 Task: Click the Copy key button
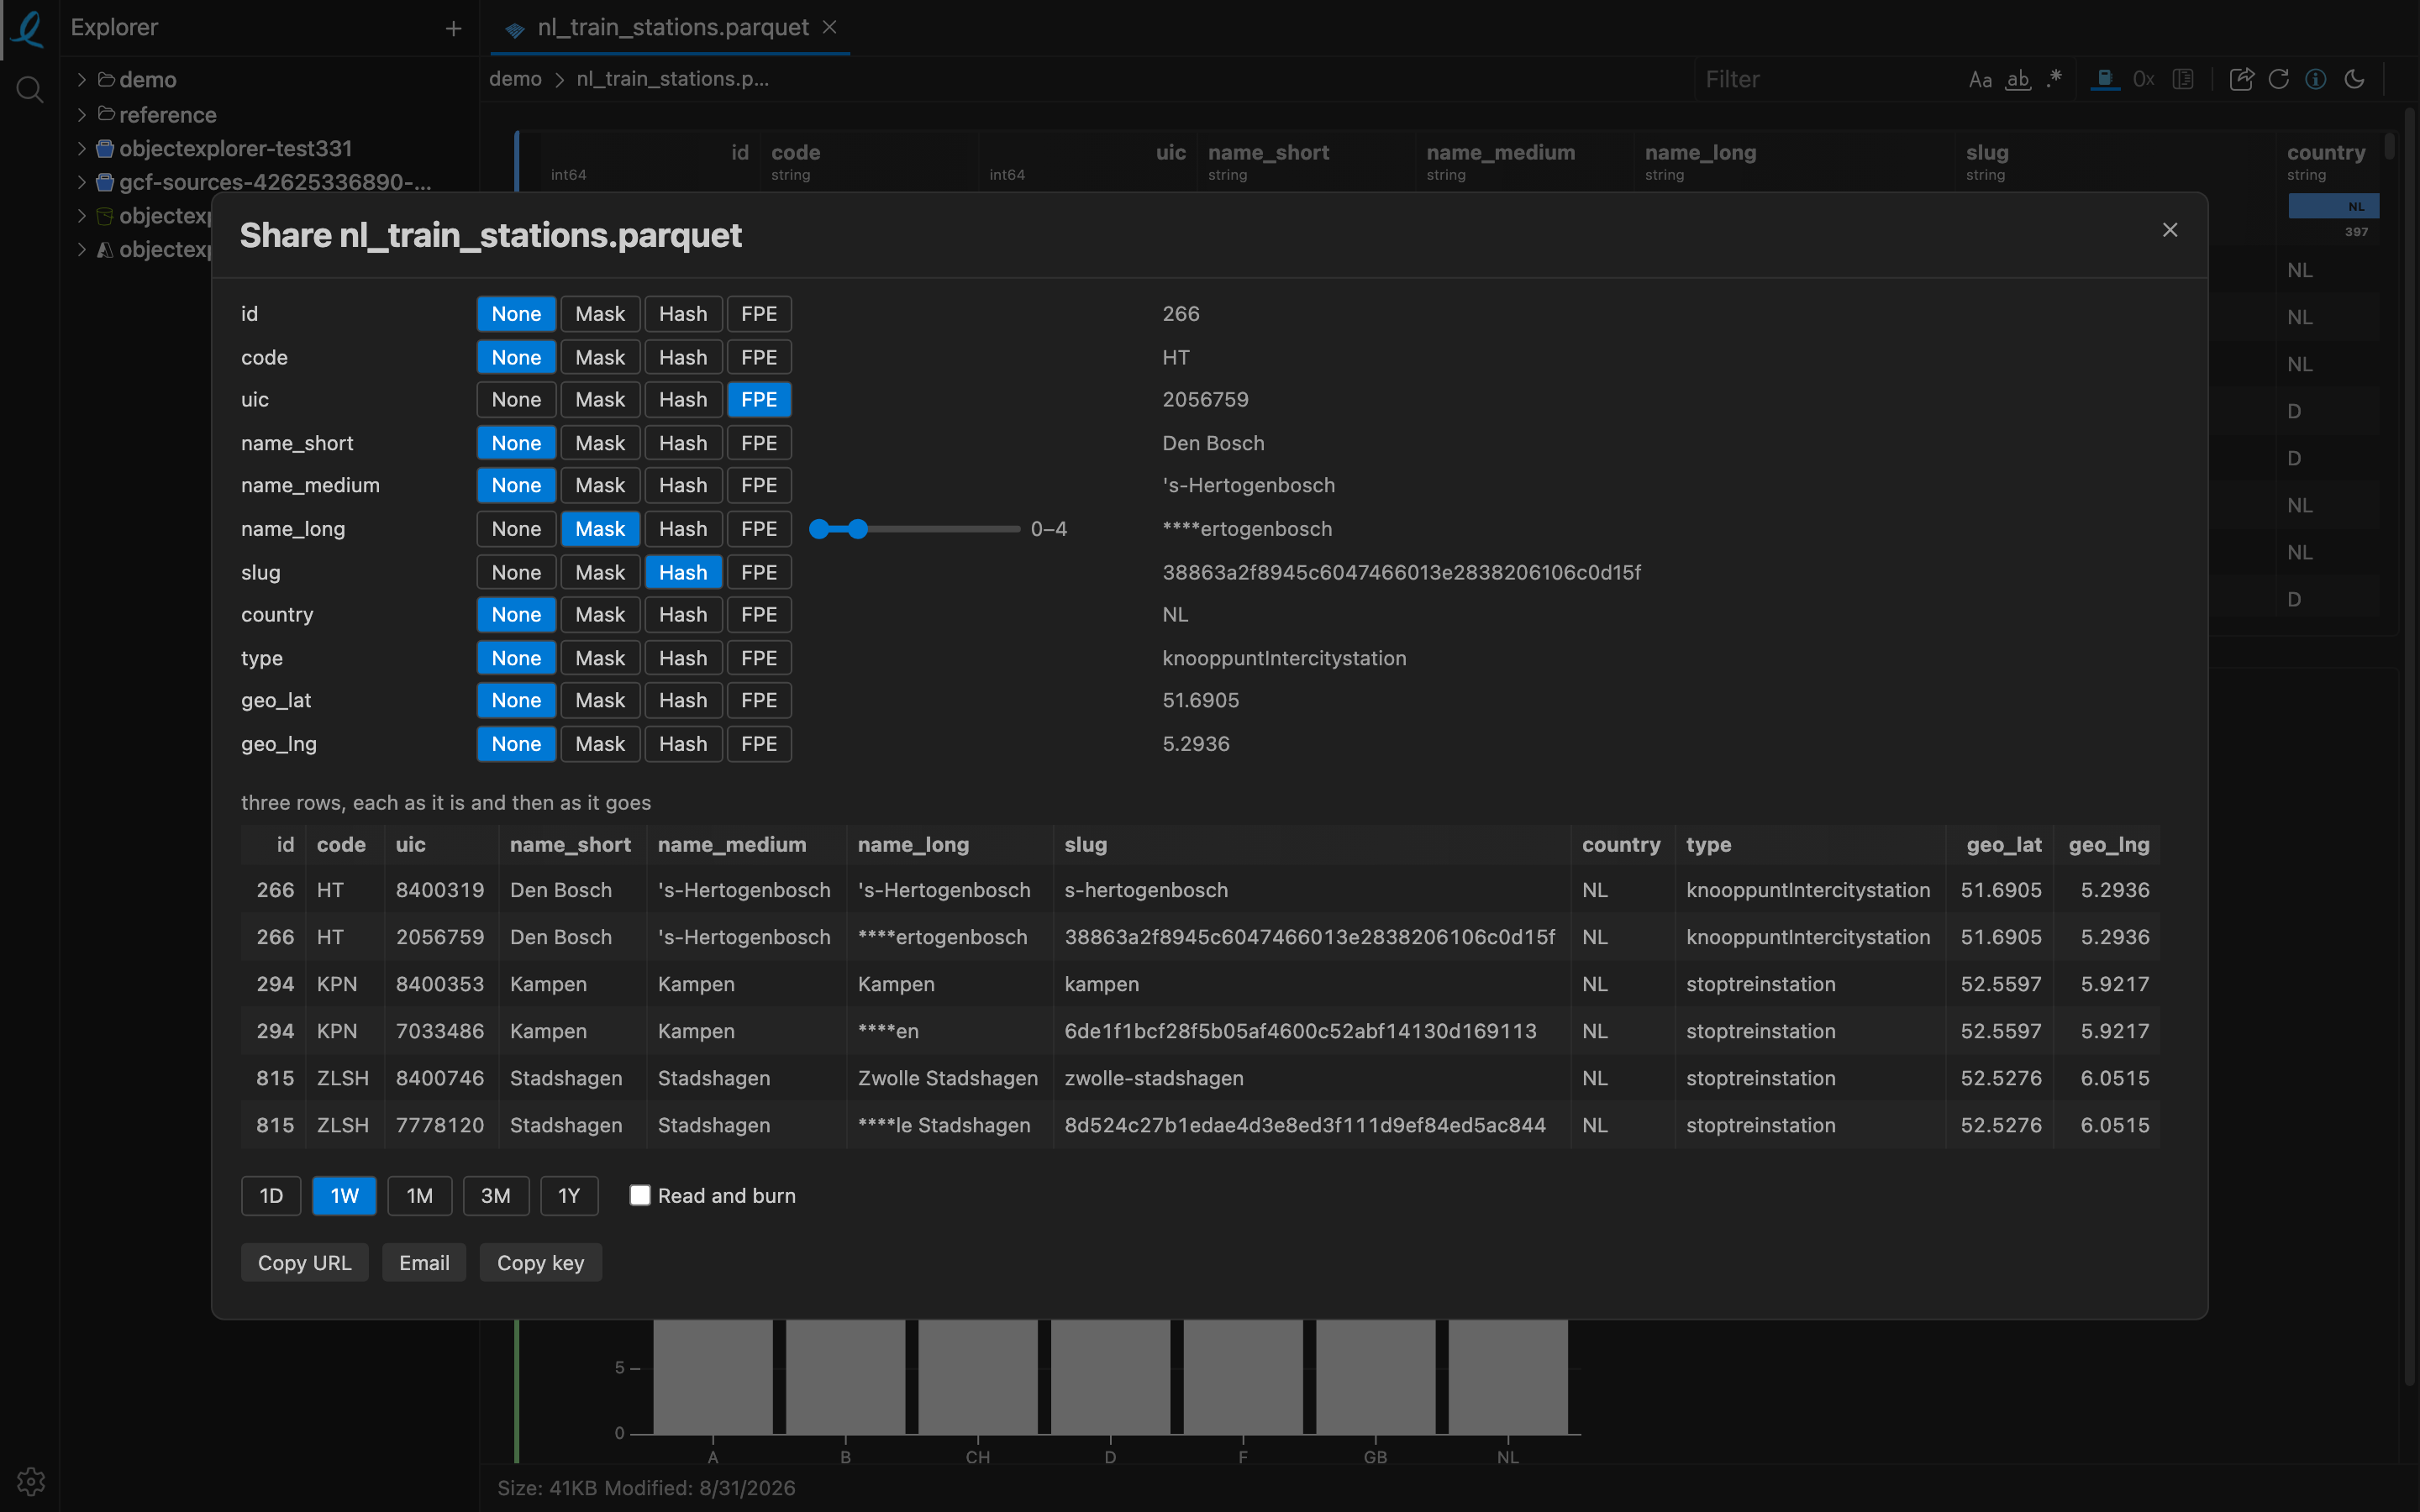tap(541, 1263)
